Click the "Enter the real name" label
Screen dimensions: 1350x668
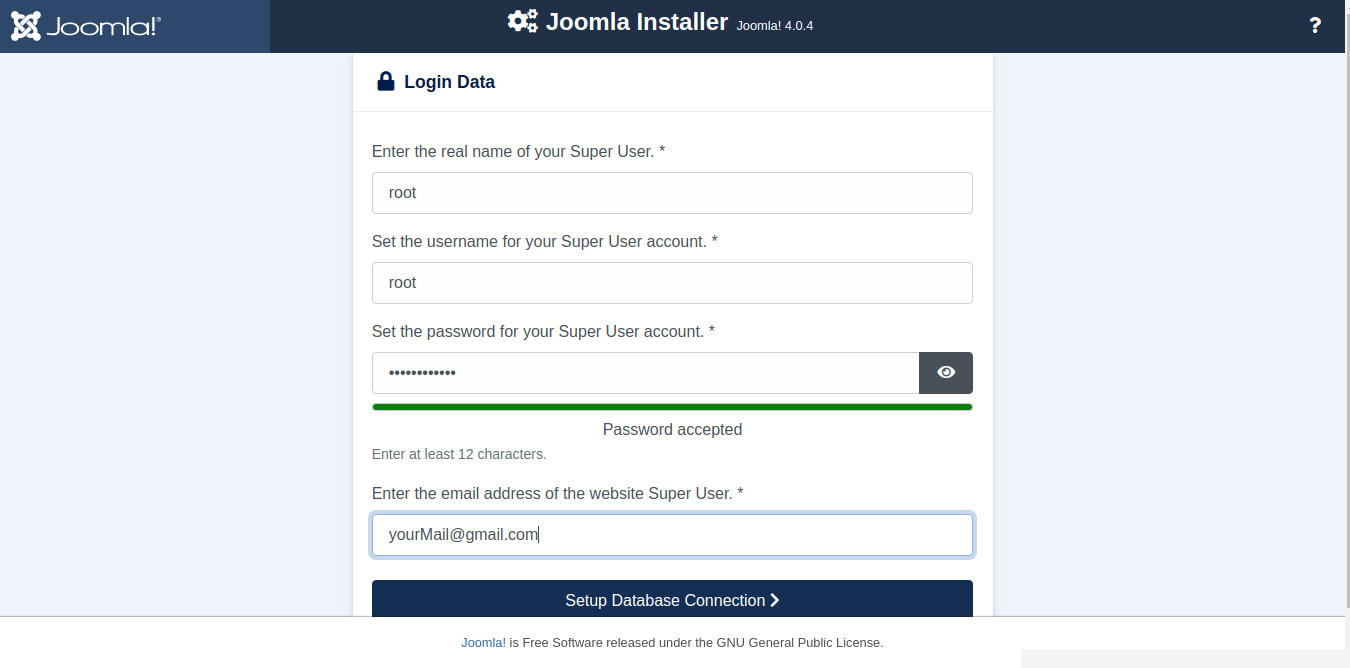coord(518,151)
